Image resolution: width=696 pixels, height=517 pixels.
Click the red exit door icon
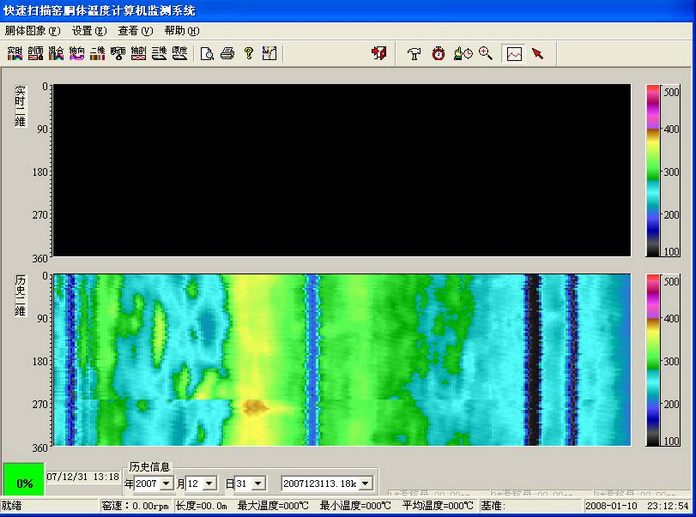pyautogui.click(x=379, y=53)
